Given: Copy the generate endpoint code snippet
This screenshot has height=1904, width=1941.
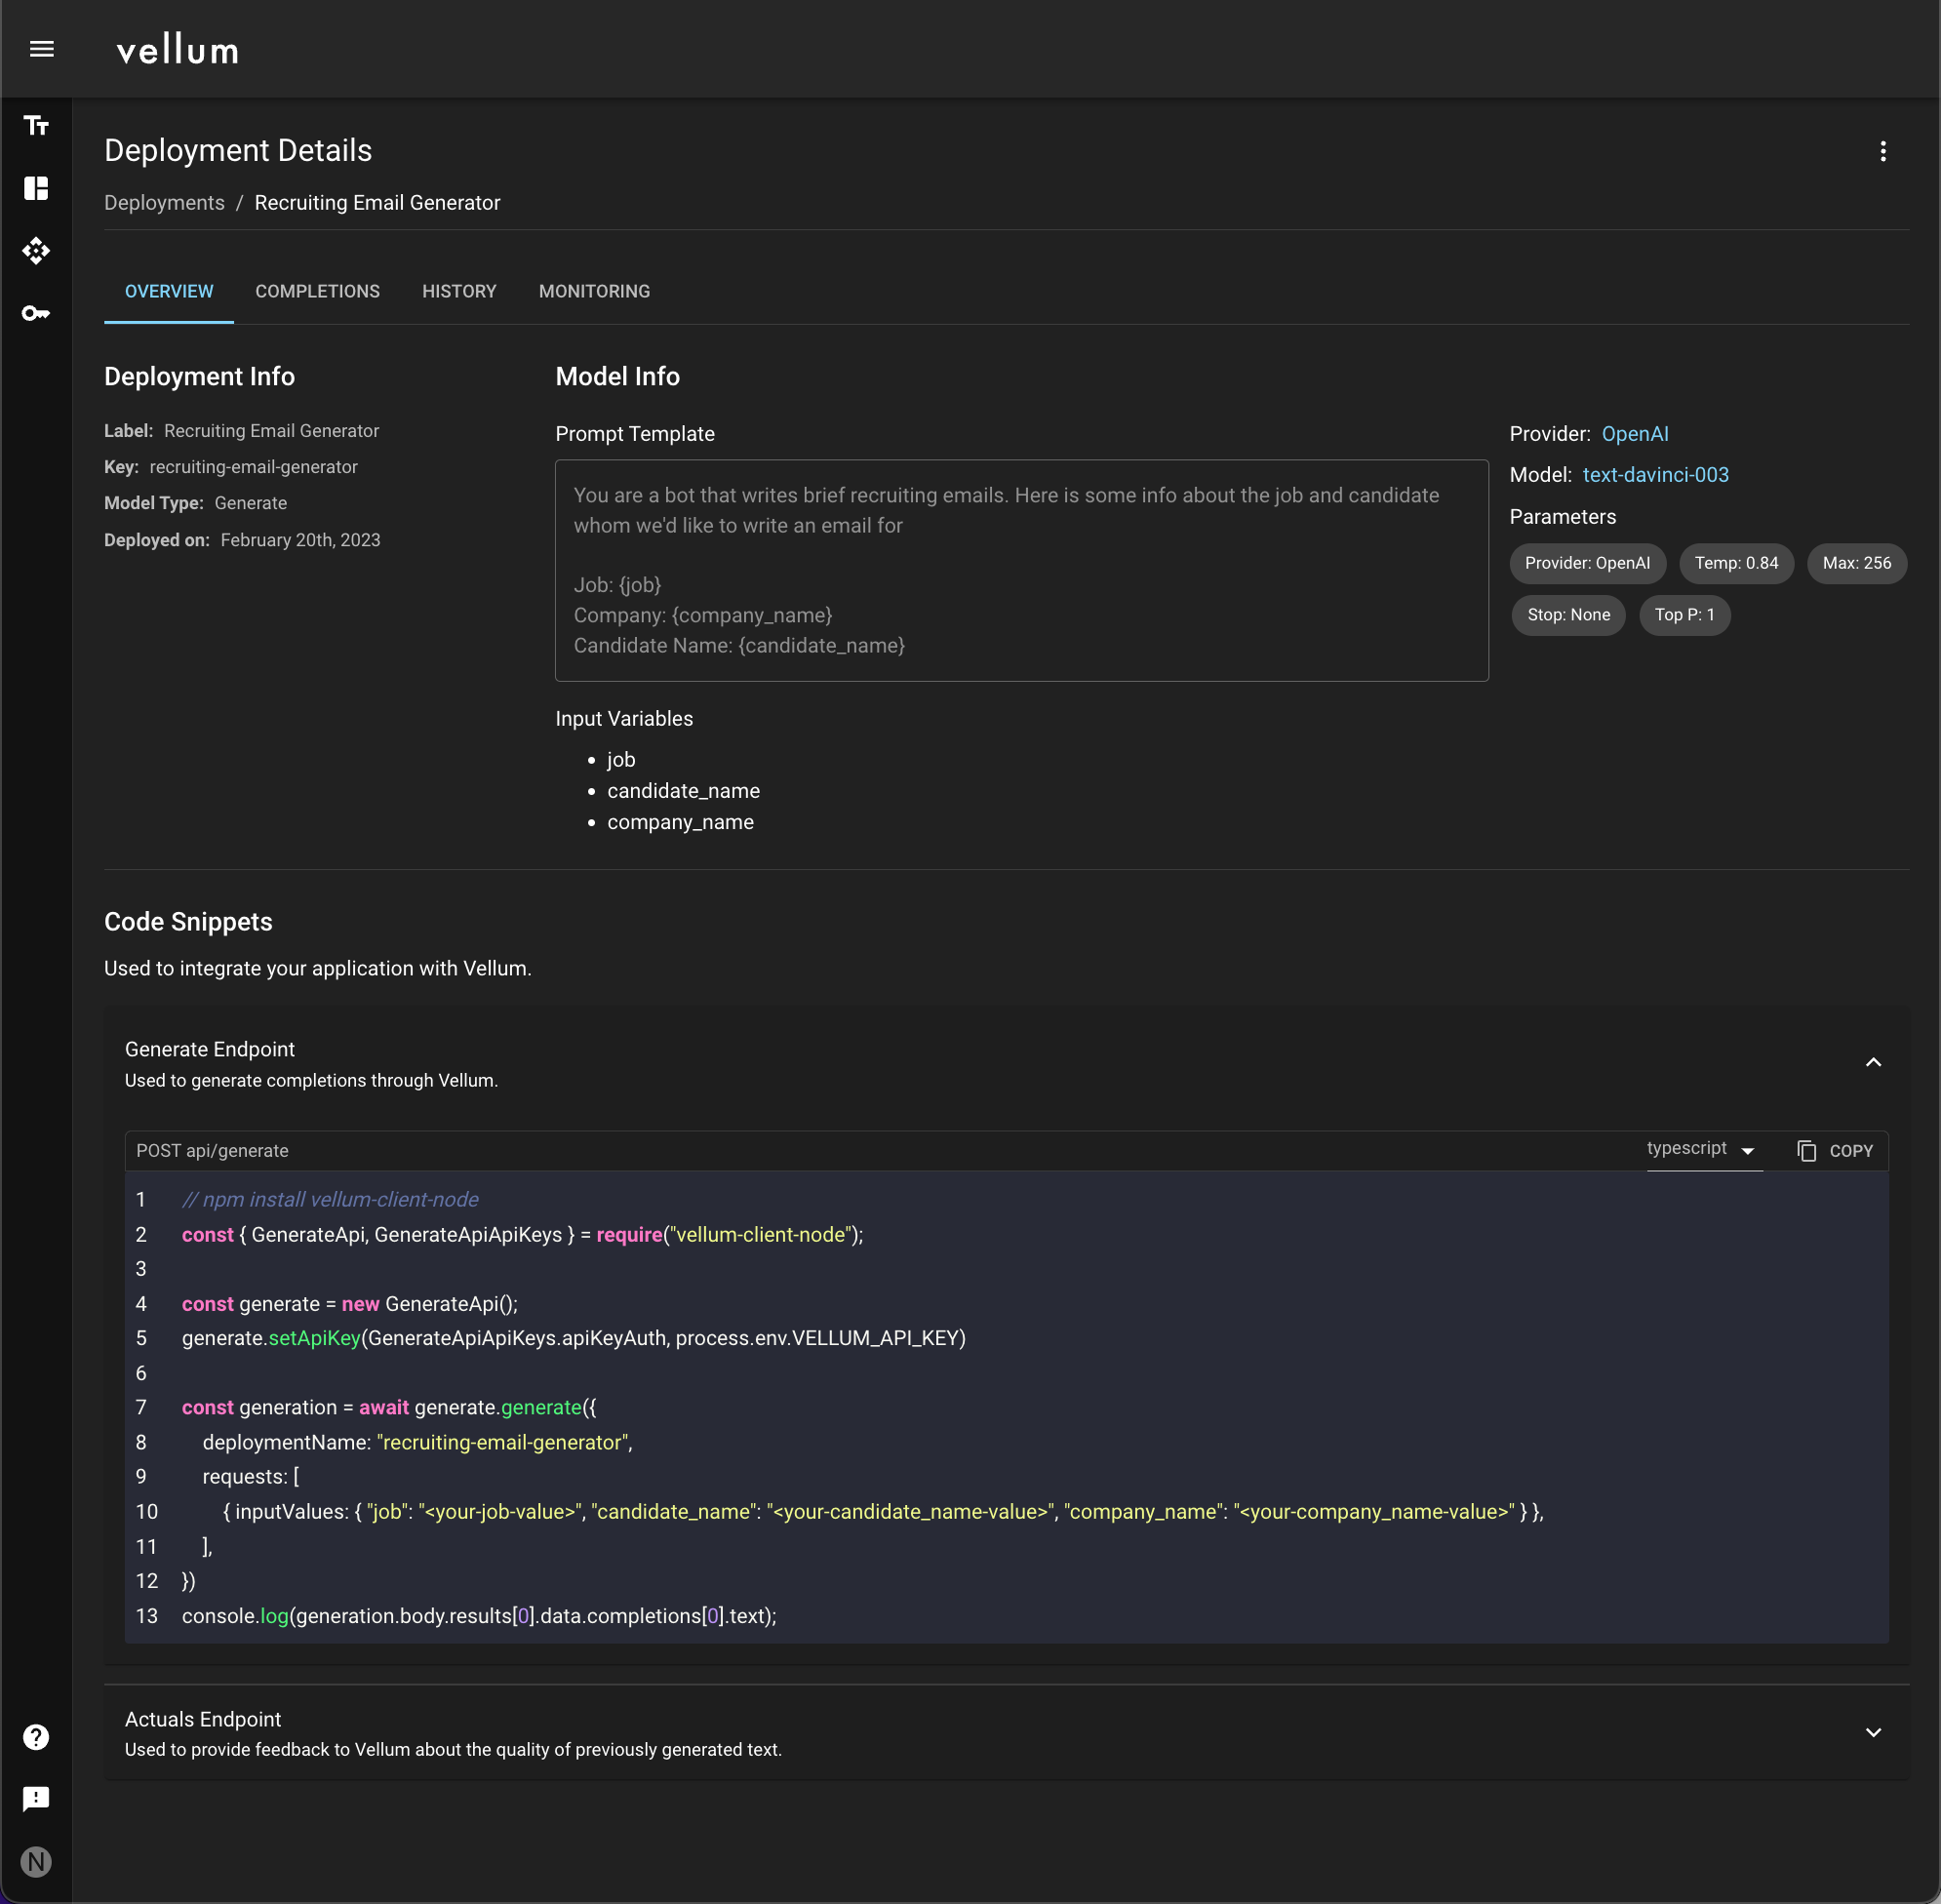Looking at the screenshot, I should [x=1835, y=1150].
